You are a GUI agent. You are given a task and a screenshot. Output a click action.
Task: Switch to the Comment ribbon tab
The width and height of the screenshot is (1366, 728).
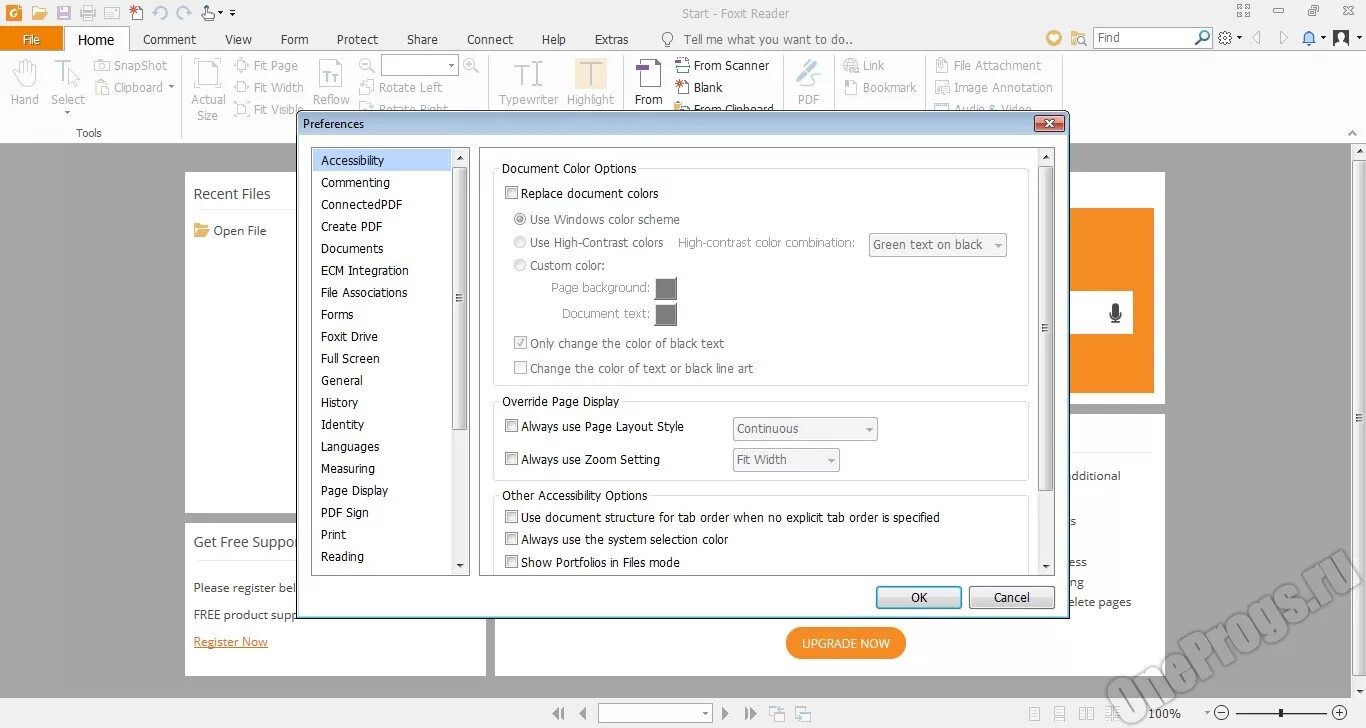169,39
